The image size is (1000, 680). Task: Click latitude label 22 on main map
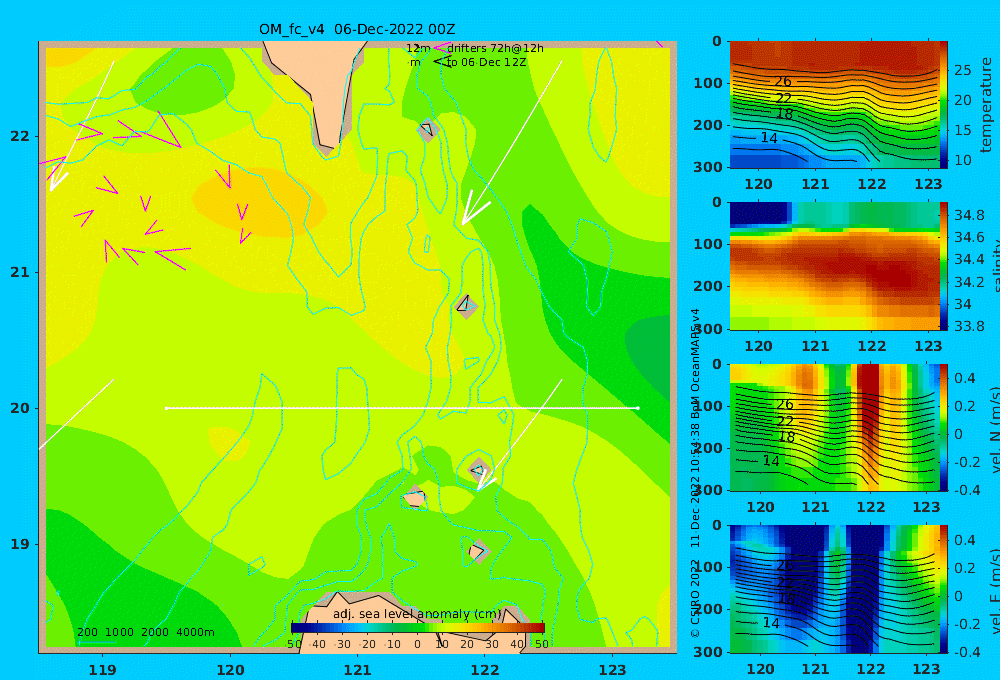click(x=20, y=136)
